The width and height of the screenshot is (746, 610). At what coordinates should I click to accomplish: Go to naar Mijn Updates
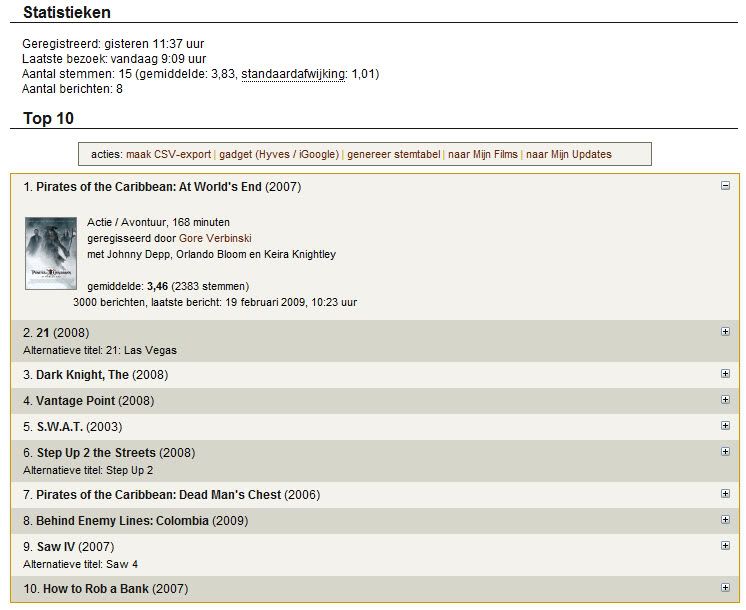(569, 155)
